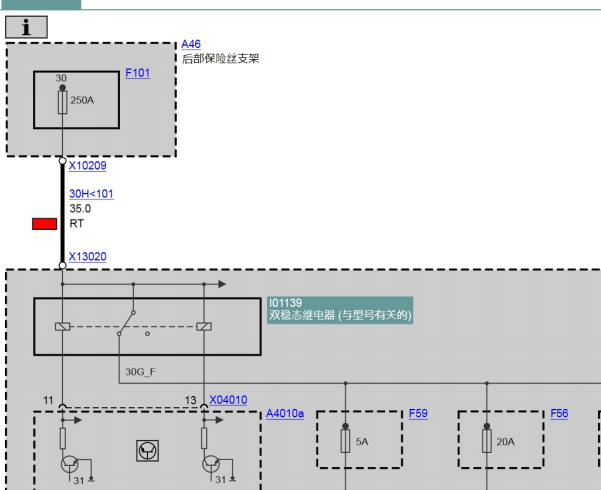The image size is (601, 490).
Task: Open connector X13020 link
Action: 87,257
